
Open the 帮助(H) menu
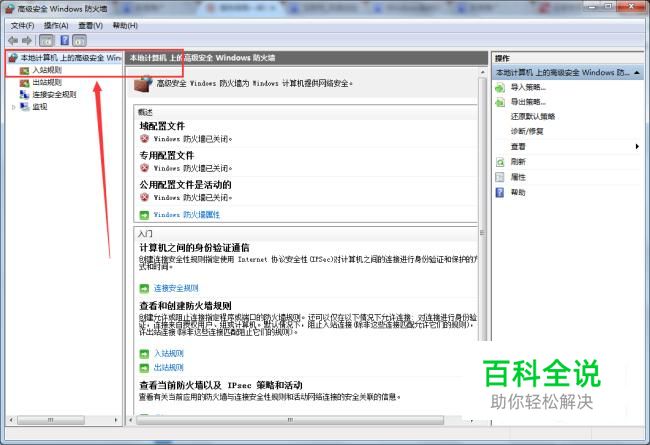click(x=125, y=26)
